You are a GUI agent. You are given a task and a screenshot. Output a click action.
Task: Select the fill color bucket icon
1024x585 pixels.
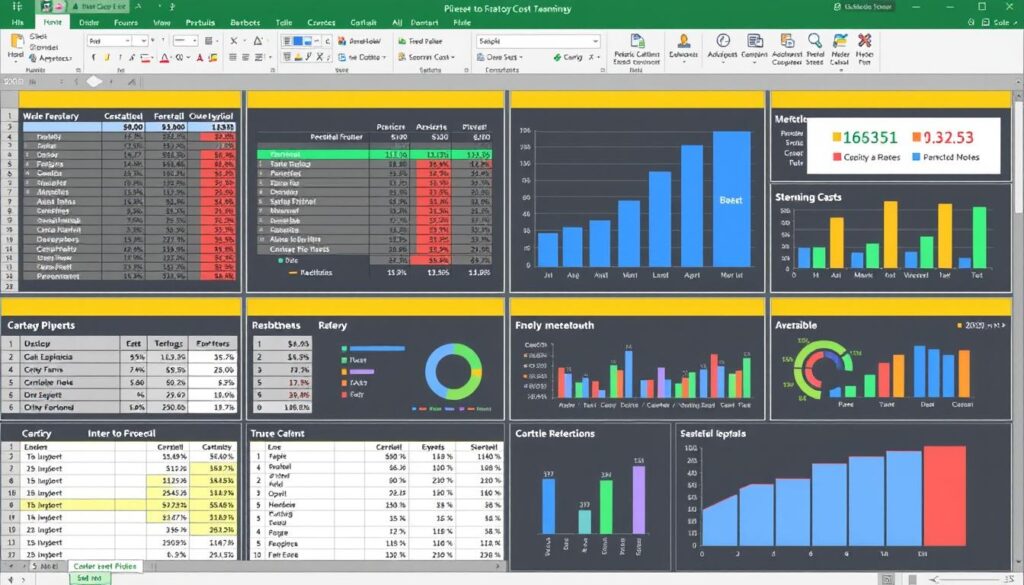214,57
